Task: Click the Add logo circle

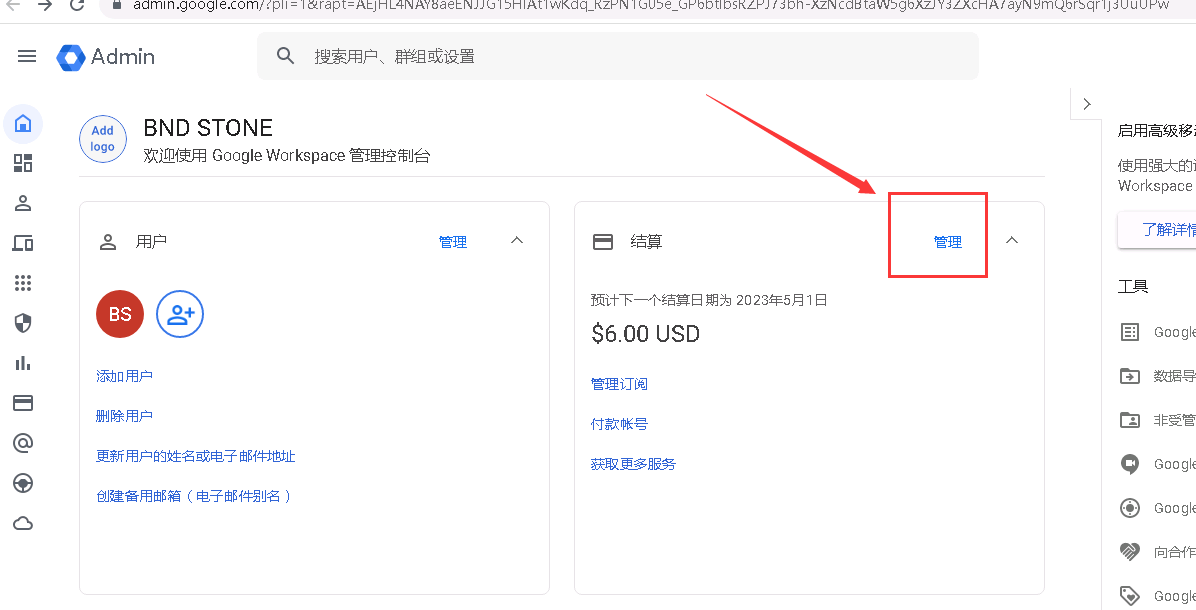Action: [x=102, y=139]
